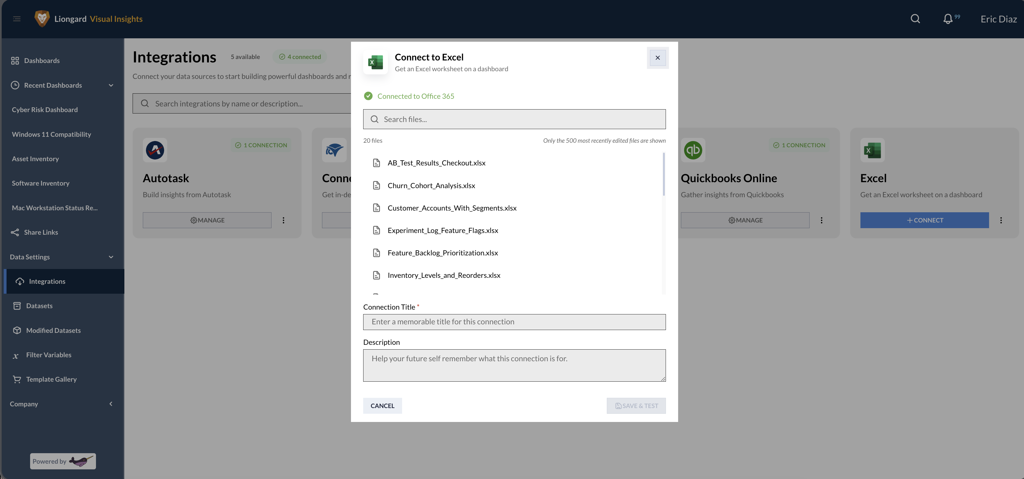Click Connect on Excel card
The height and width of the screenshot is (479, 1024).
925,220
